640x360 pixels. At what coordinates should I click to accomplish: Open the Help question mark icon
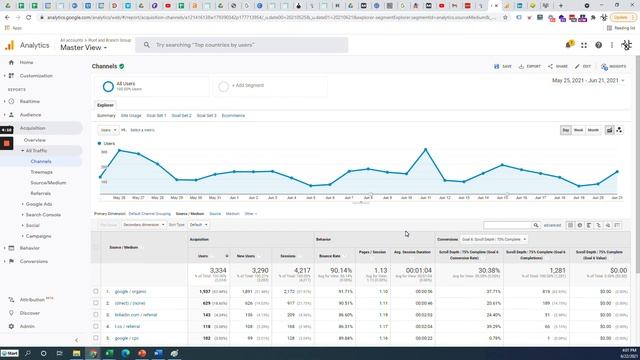coord(598,45)
